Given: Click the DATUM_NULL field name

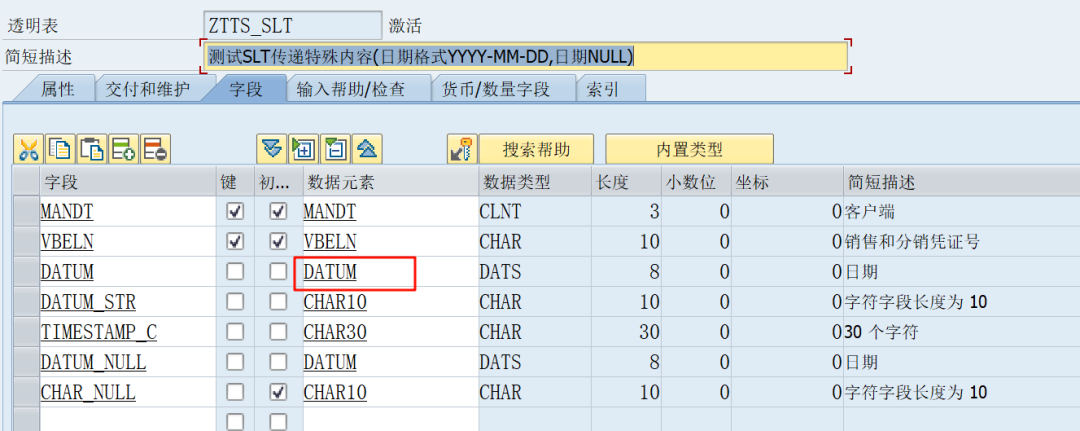Looking at the screenshot, I should [93, 362].
